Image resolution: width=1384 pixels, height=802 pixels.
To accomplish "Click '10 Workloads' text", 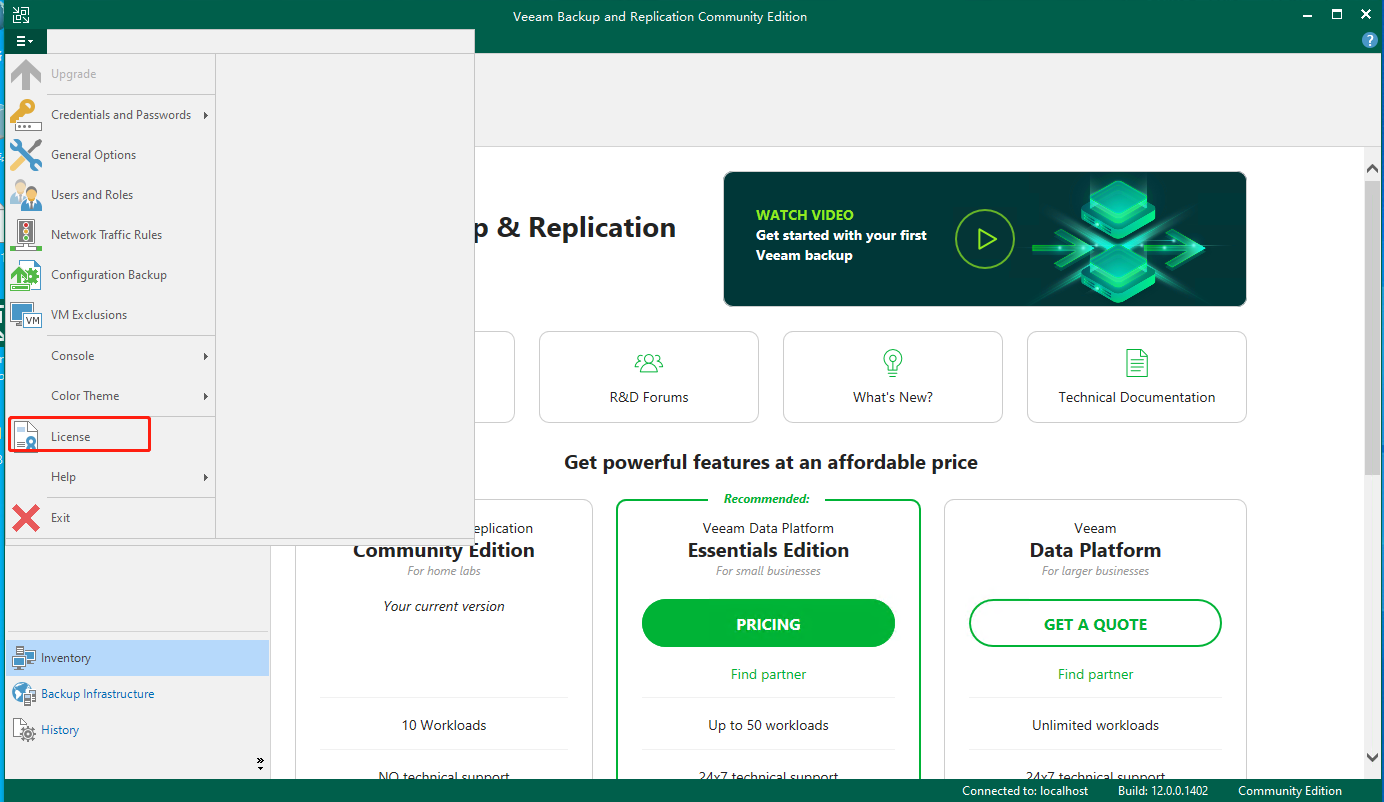I will 444,725.
